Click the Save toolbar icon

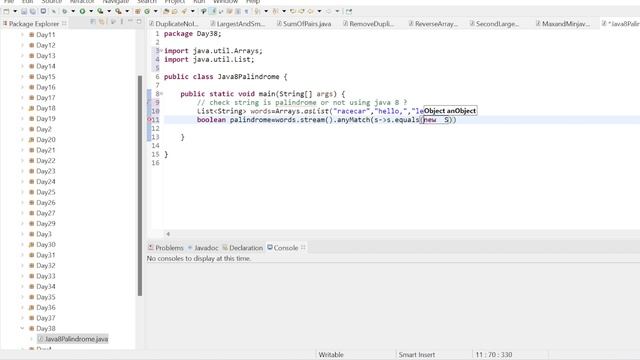click(x=24, y=11)
